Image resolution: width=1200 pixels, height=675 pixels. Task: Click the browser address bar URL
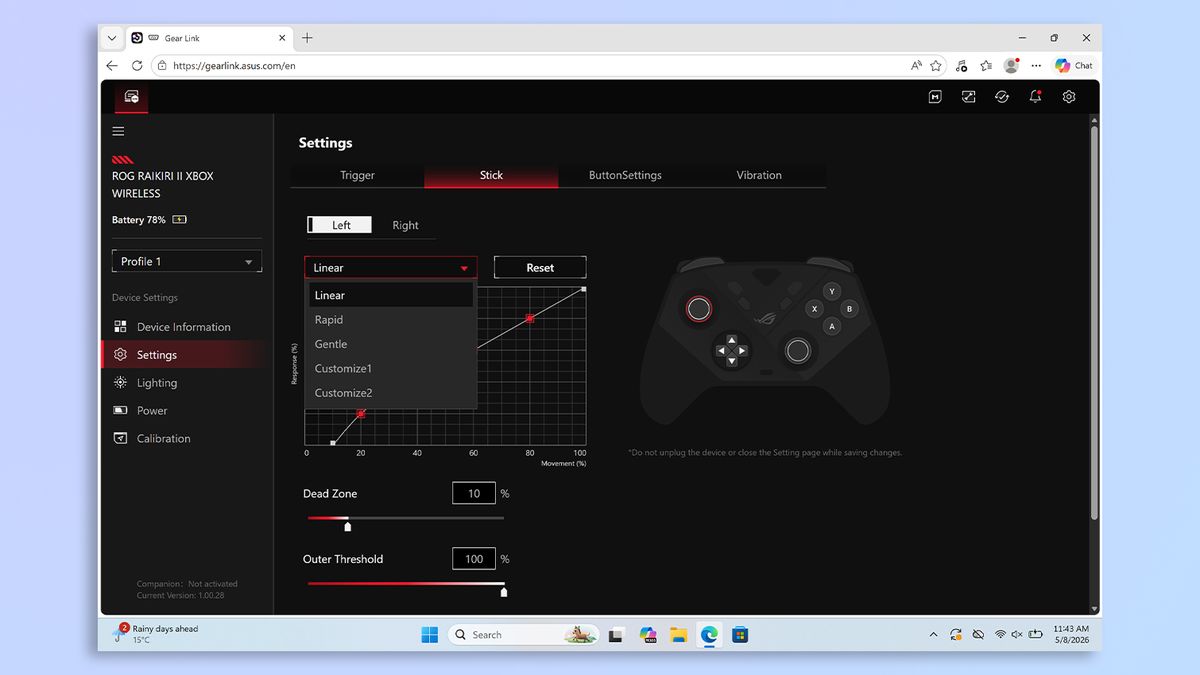coord(234,66)
